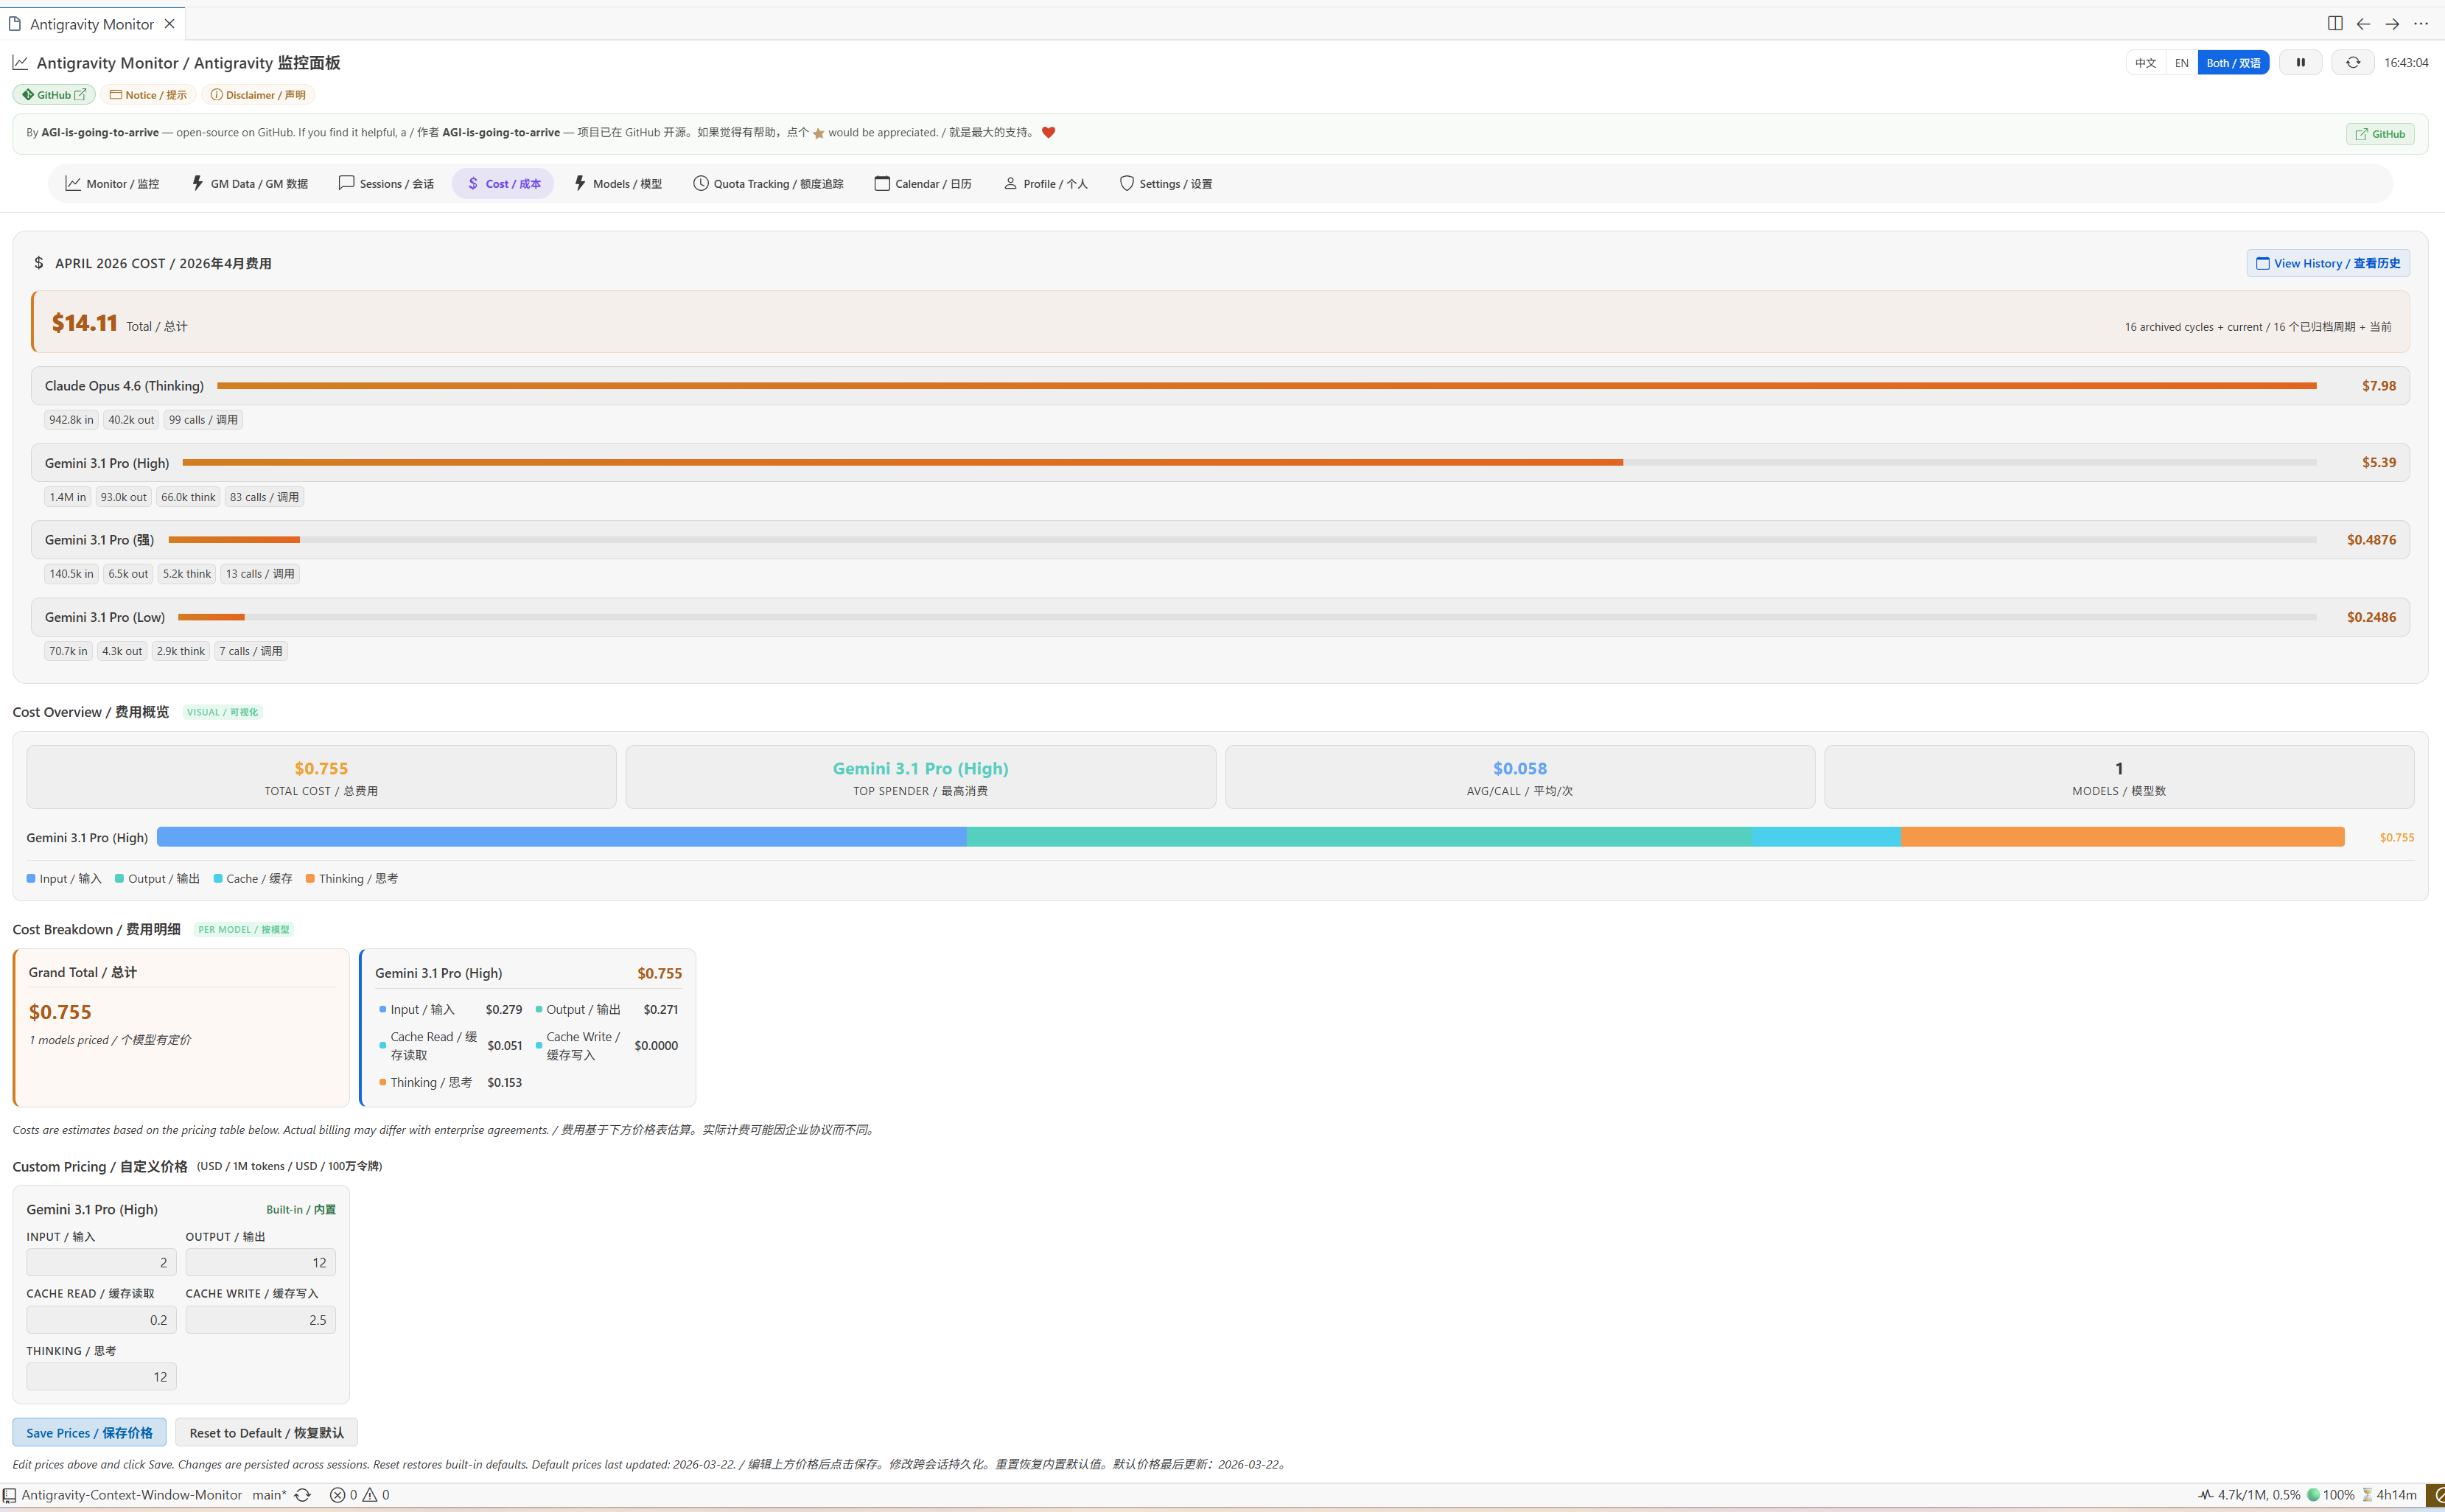Click the chart icon beside Antigravity Monitor title
2445x1512 pixels.
coord(20,62)
